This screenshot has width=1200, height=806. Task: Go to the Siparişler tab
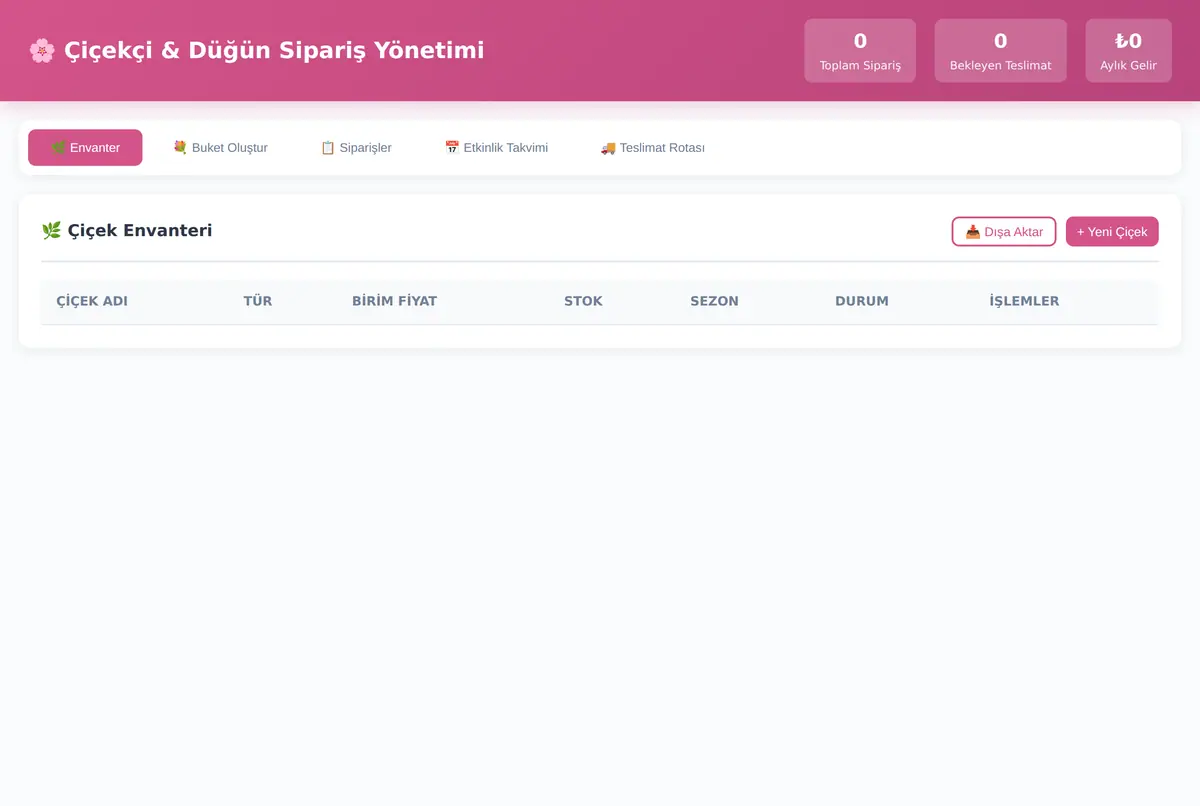pyautogui.click(x=356, y=148)
